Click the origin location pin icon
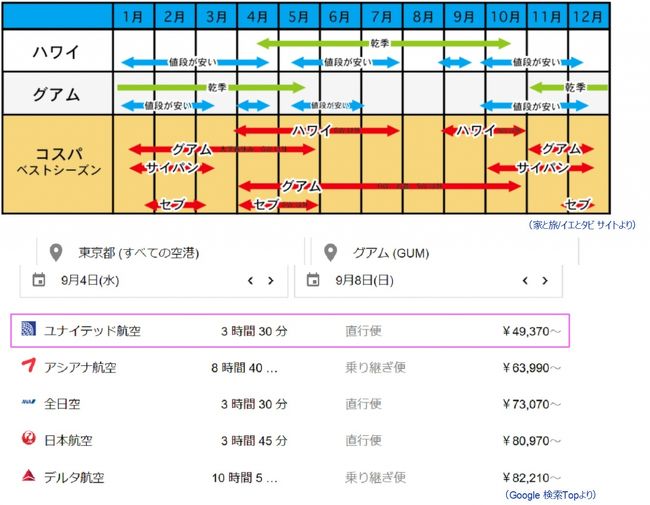 click(x=56, y=252)
